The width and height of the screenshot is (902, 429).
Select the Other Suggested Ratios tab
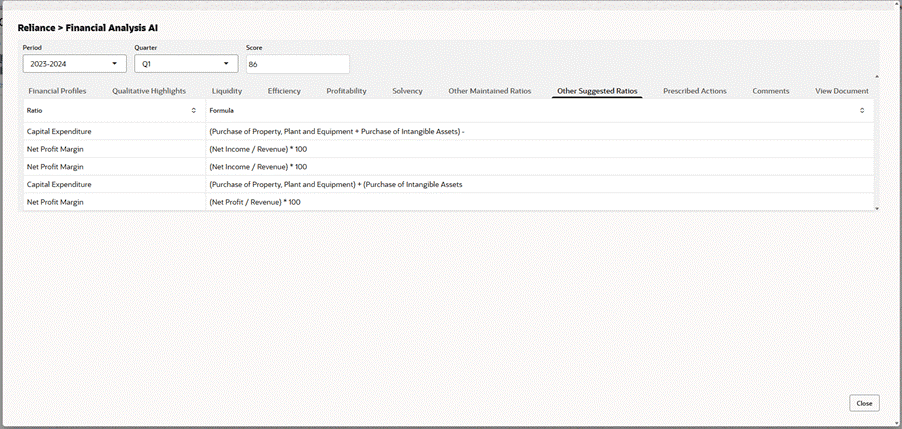(x=597, y=91)
